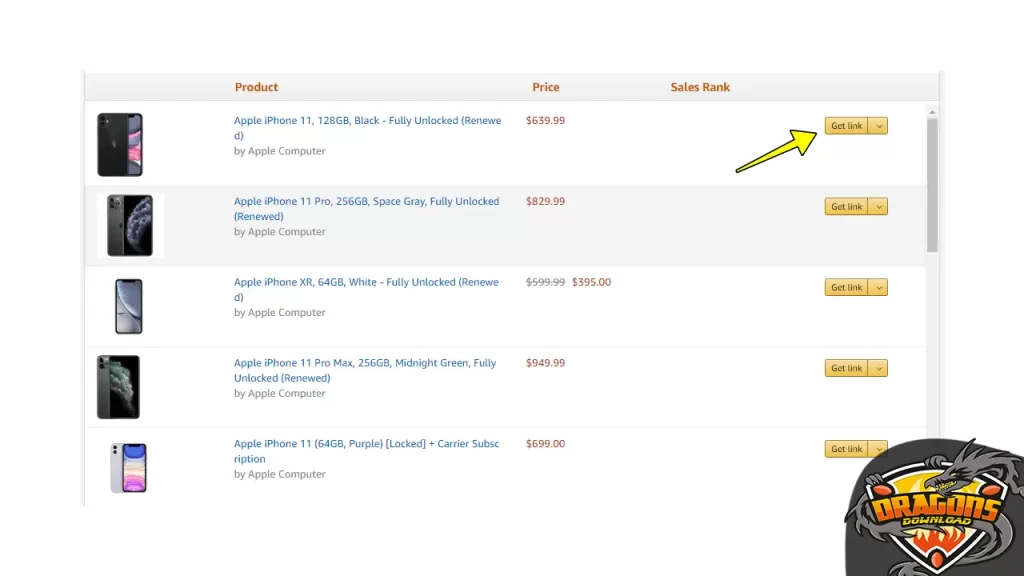Open the iPhone 11 64GB Purple Locked link

point(366,444)
